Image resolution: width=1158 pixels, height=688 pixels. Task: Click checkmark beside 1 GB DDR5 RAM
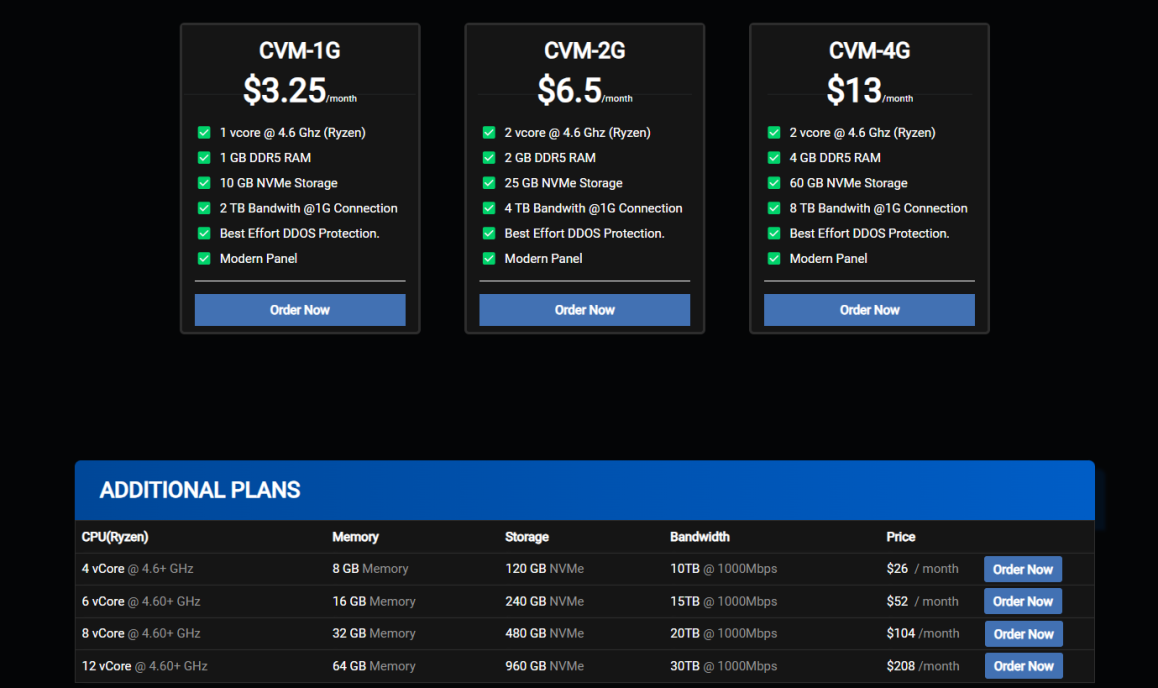tap(205, 158)
